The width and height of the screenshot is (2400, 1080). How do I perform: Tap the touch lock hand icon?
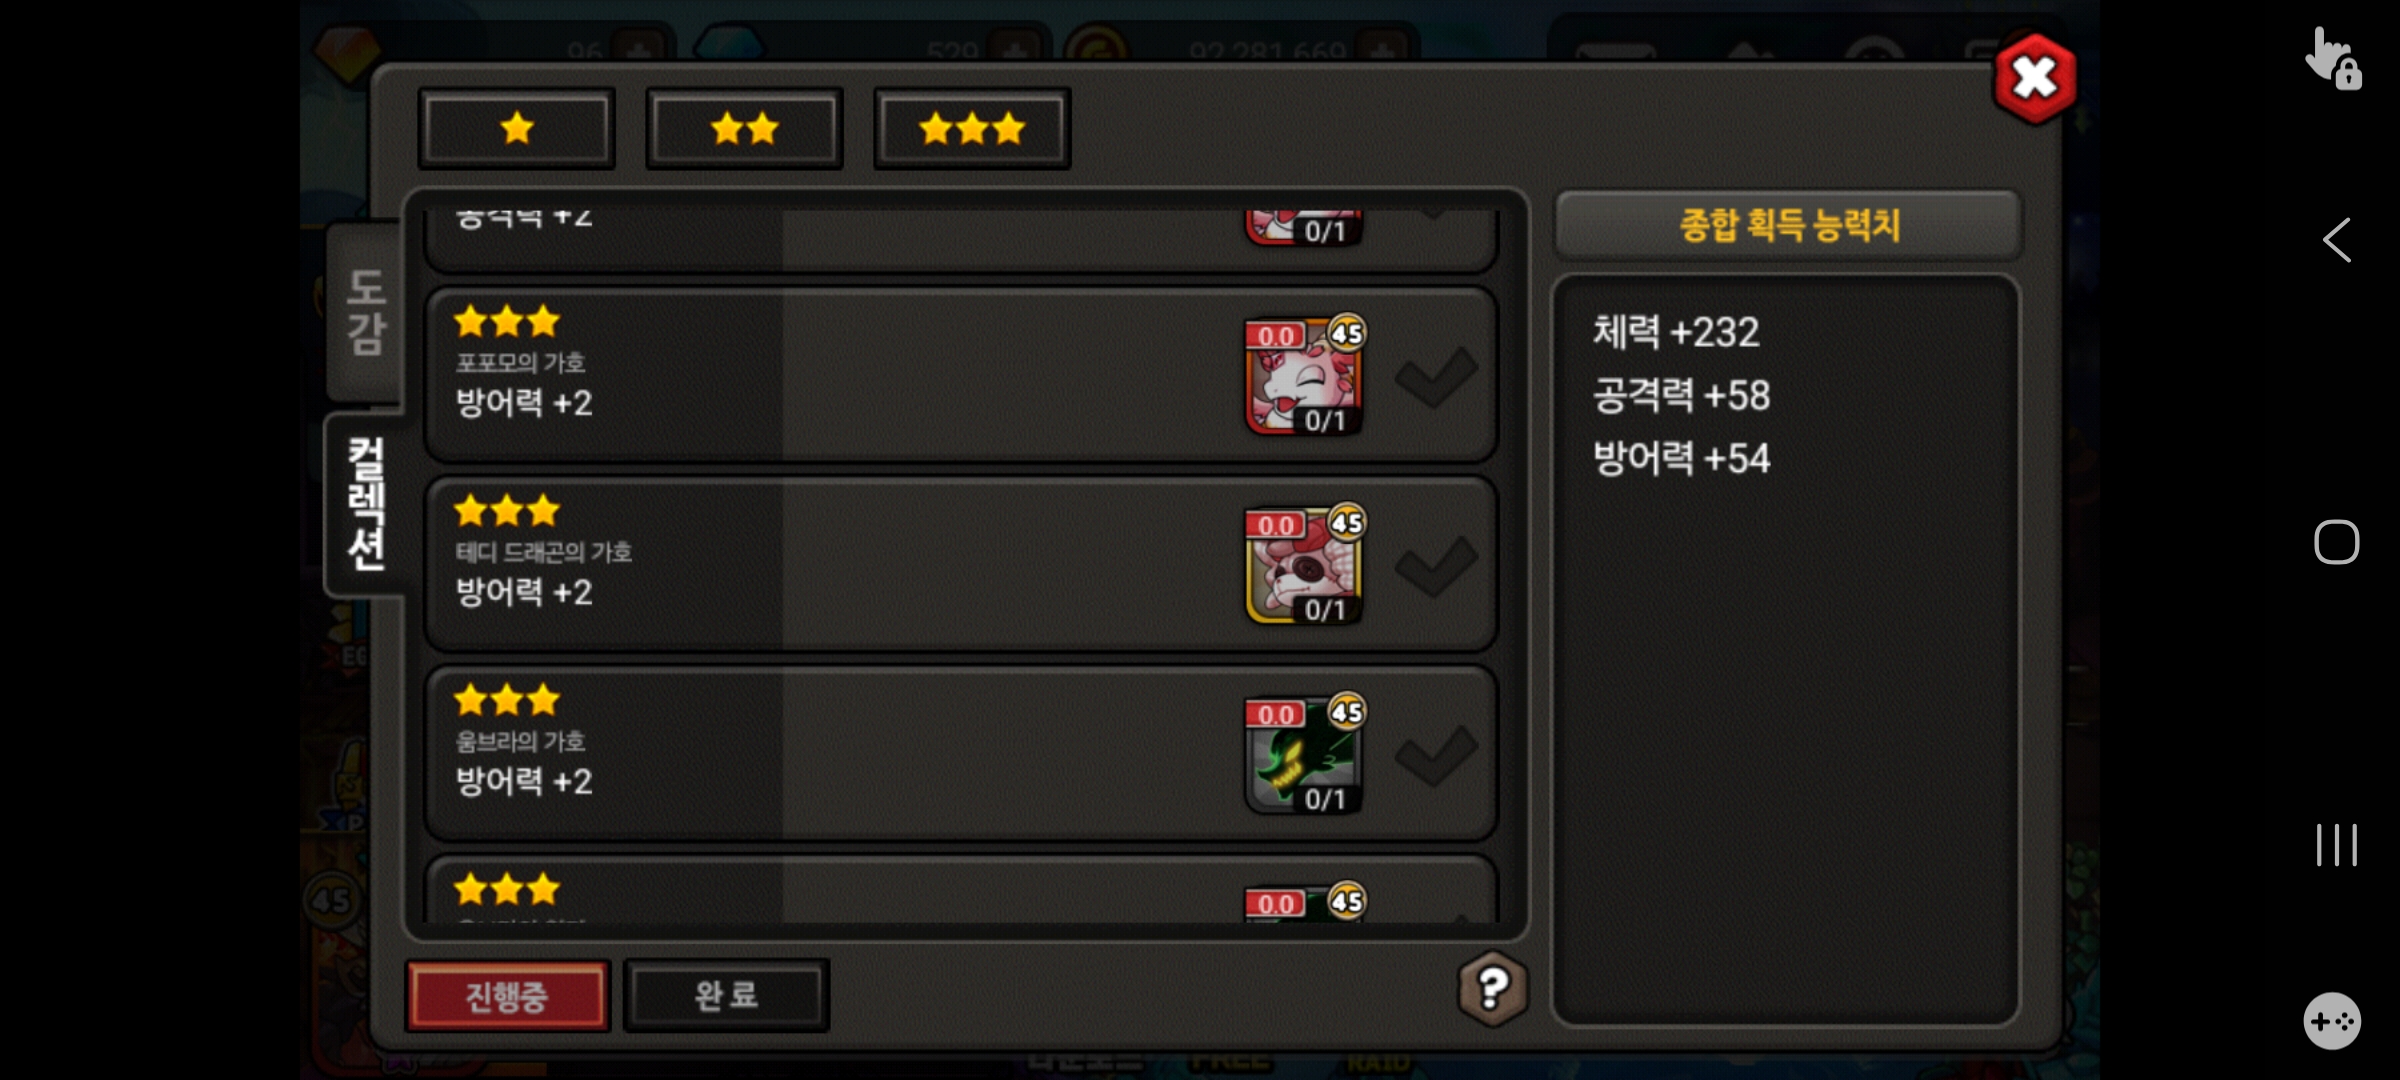(2333, 60)
